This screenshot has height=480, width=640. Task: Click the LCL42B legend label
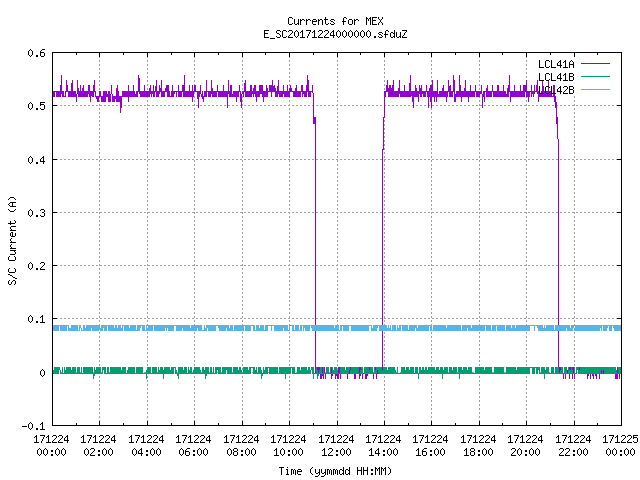pyautogui.click(x=556, y=90)
